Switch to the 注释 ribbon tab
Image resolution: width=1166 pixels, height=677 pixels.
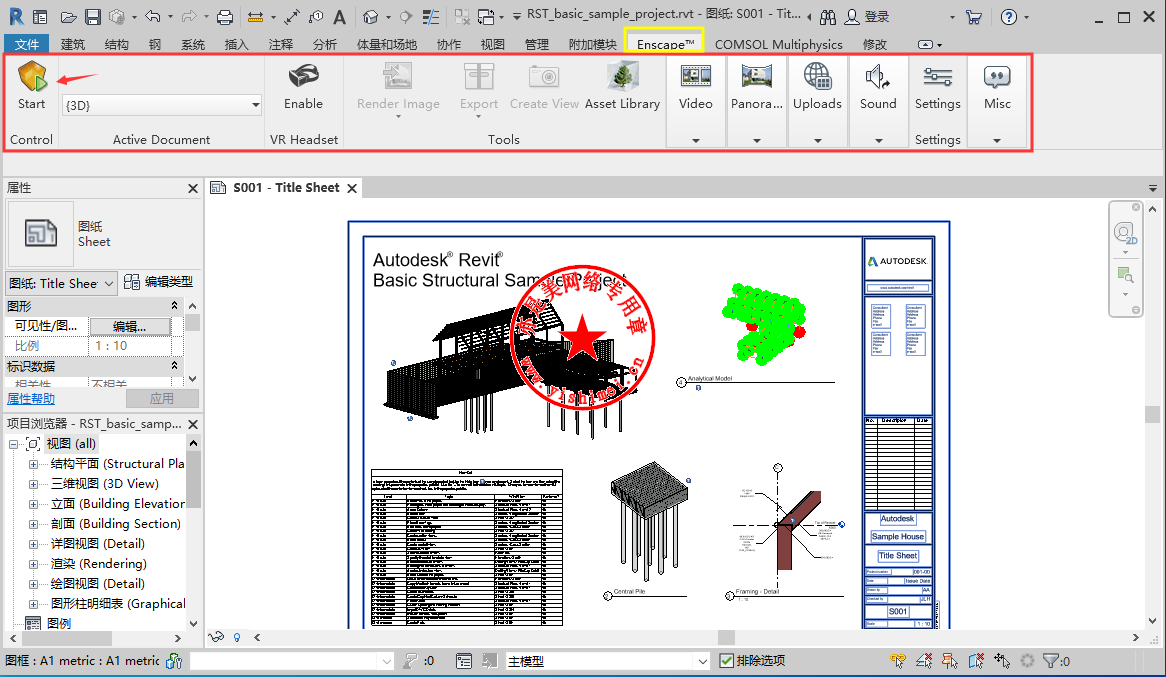[x=280, y=45]
